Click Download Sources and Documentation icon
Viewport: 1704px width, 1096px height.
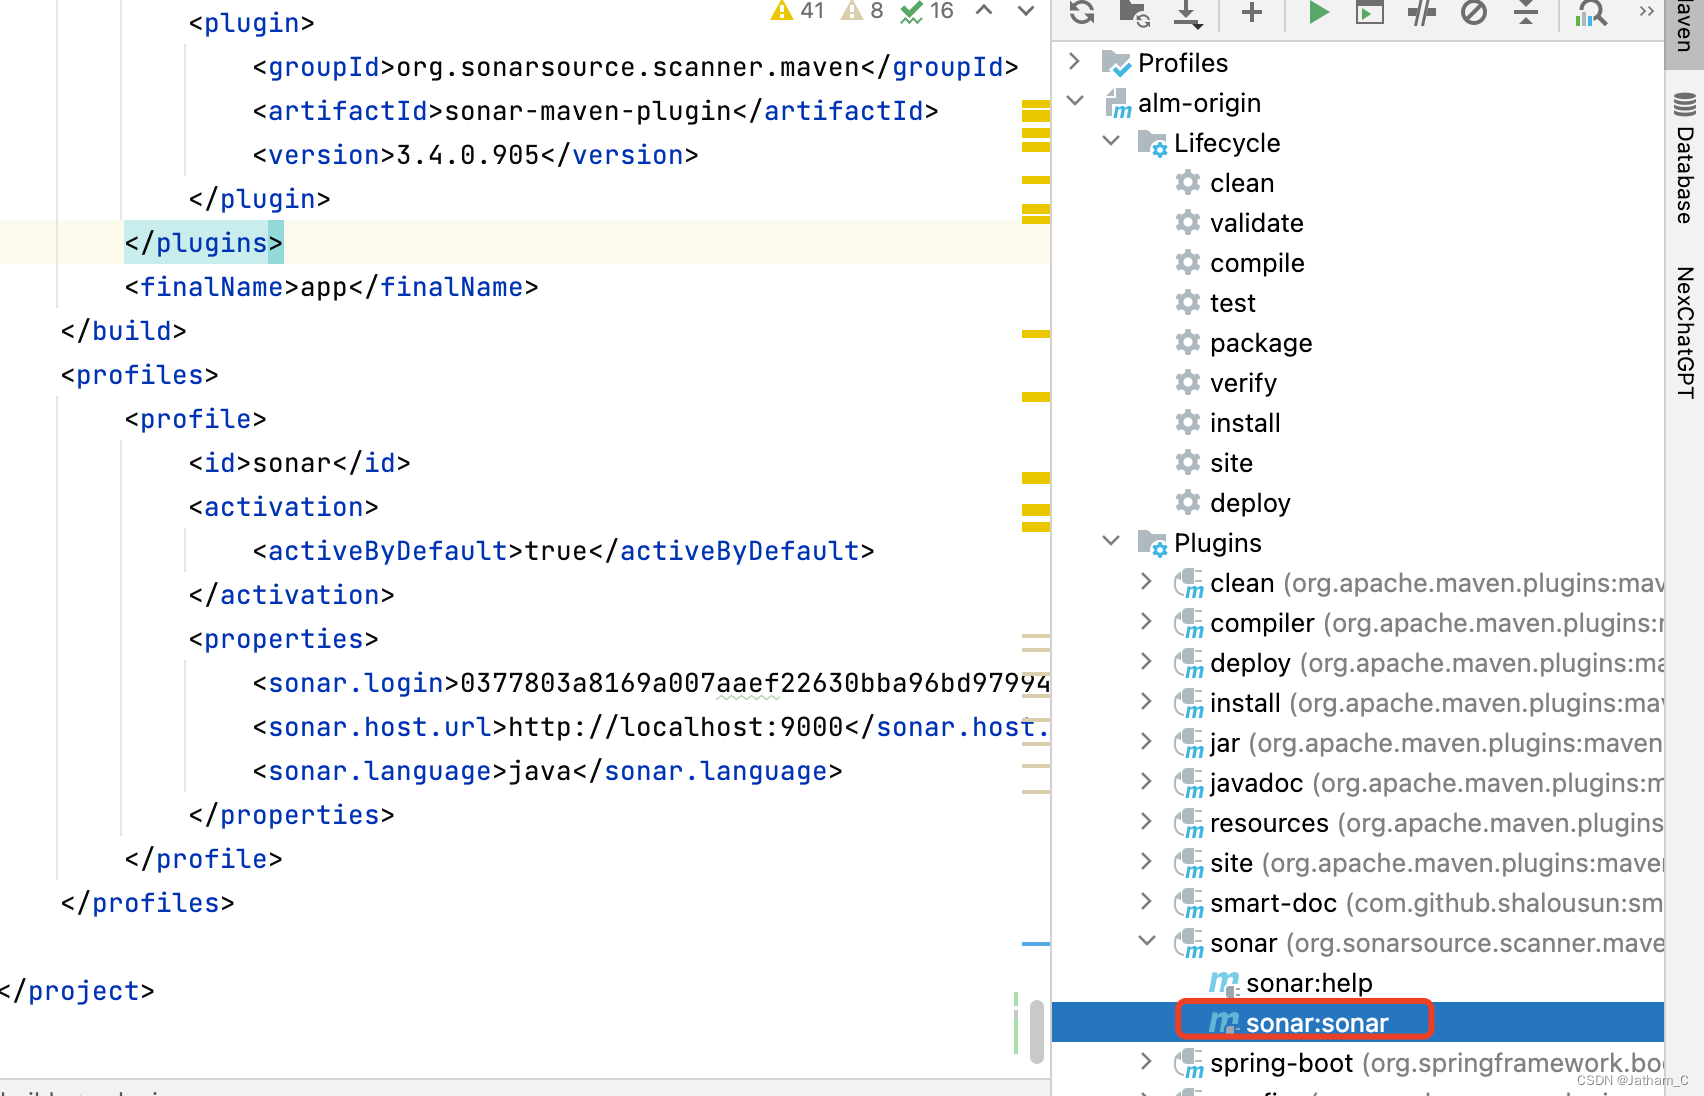1188,12
